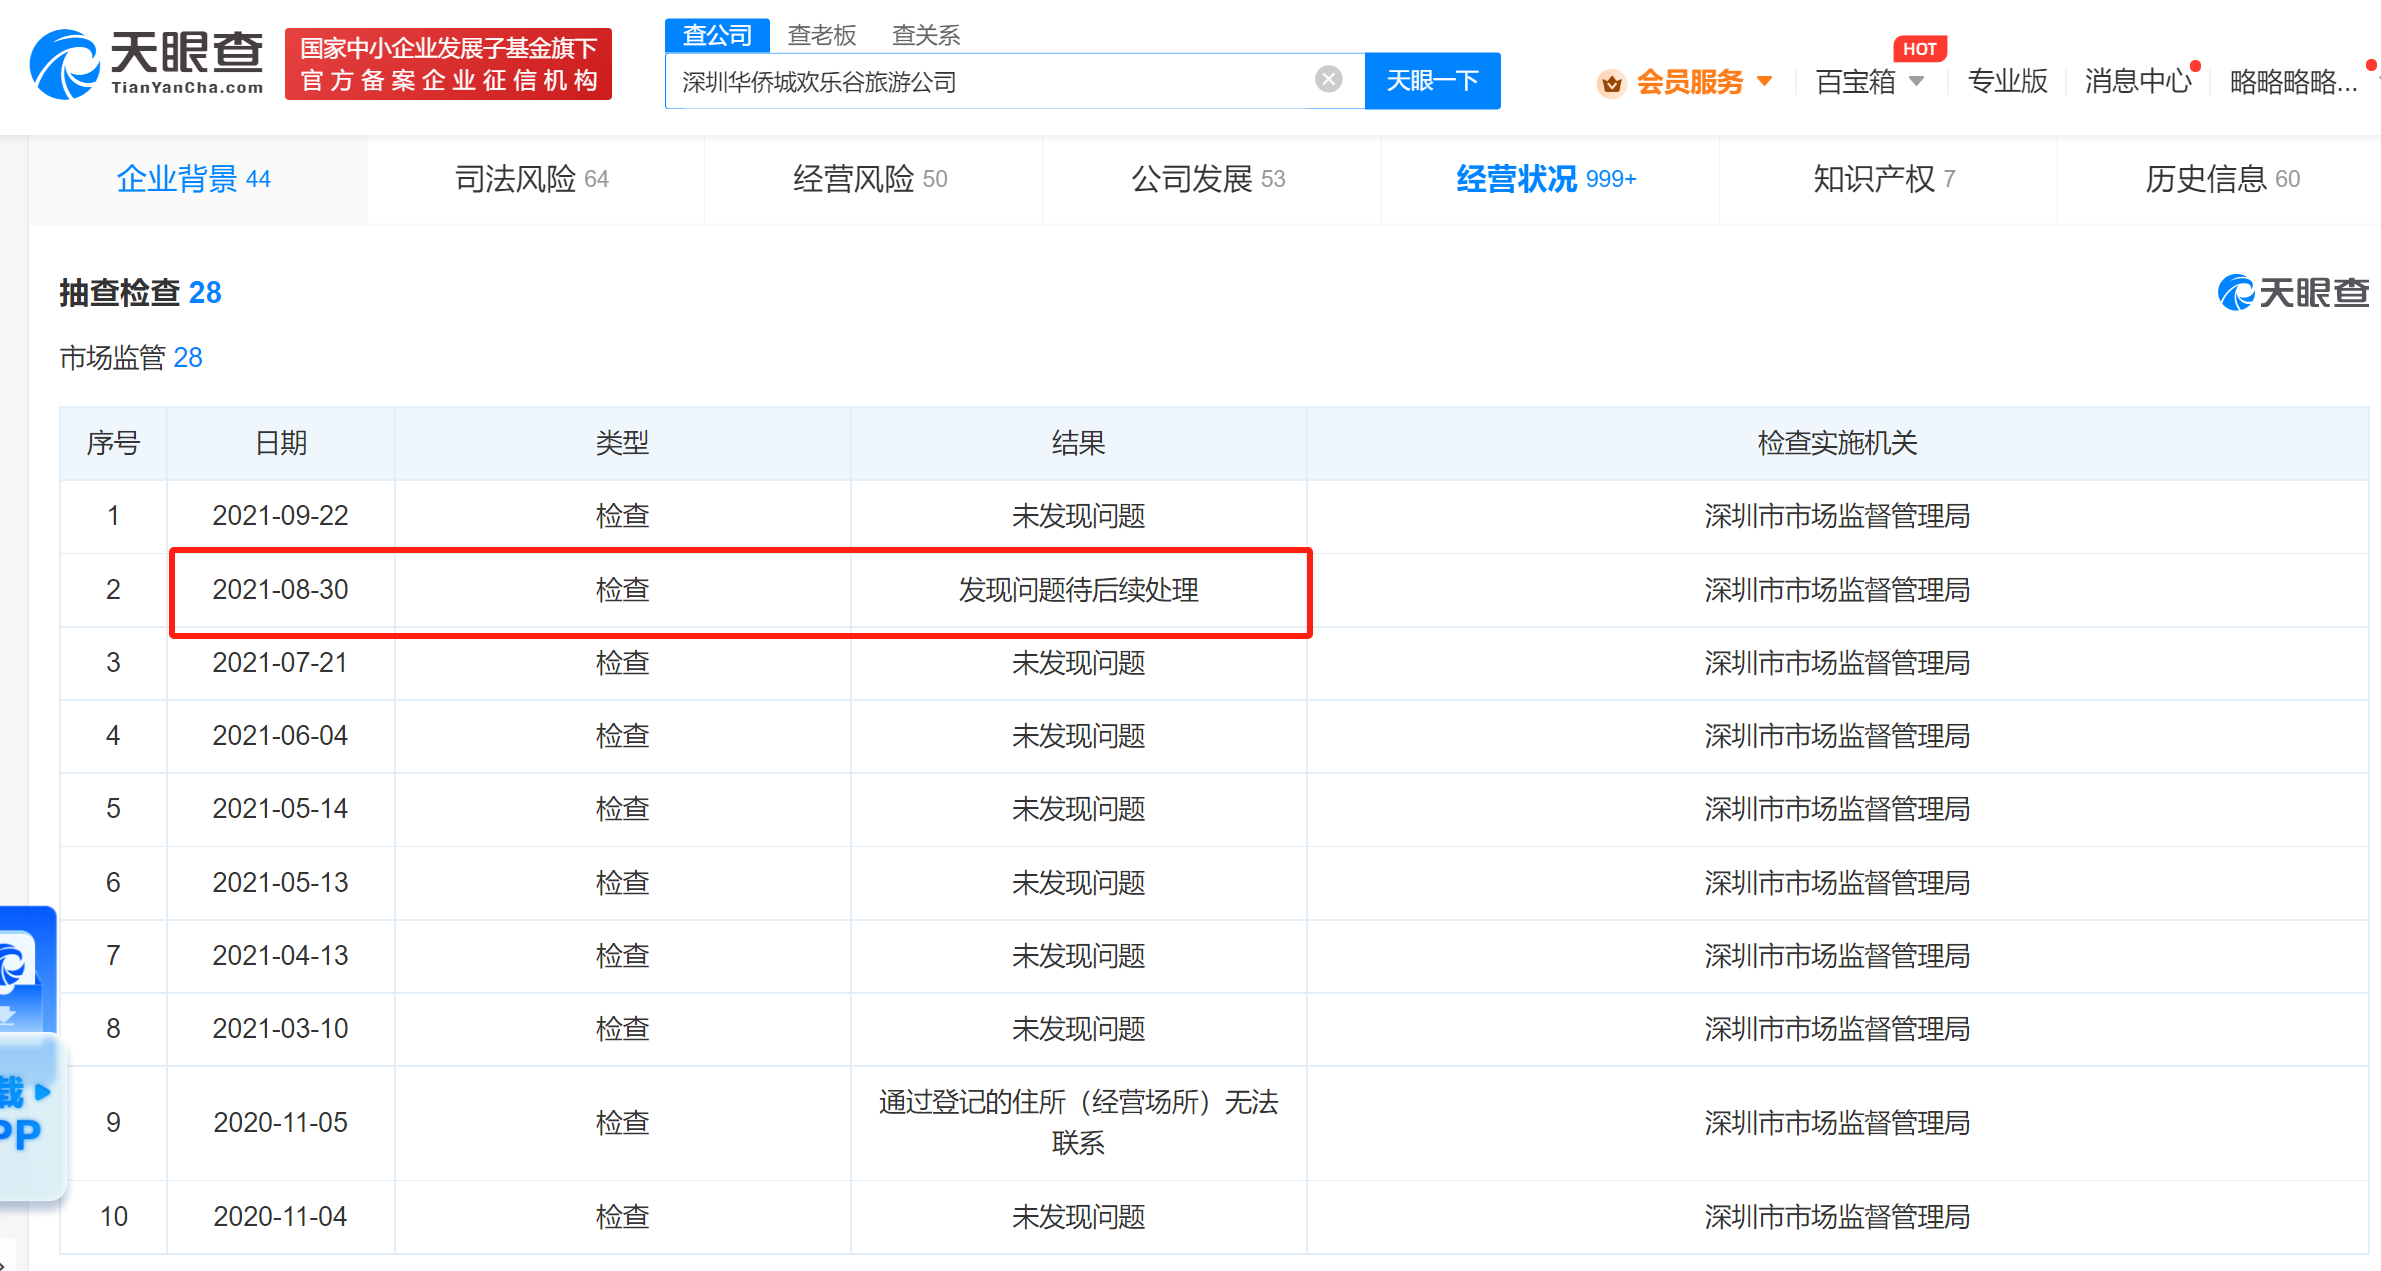Click the 日期 column header

281,443
